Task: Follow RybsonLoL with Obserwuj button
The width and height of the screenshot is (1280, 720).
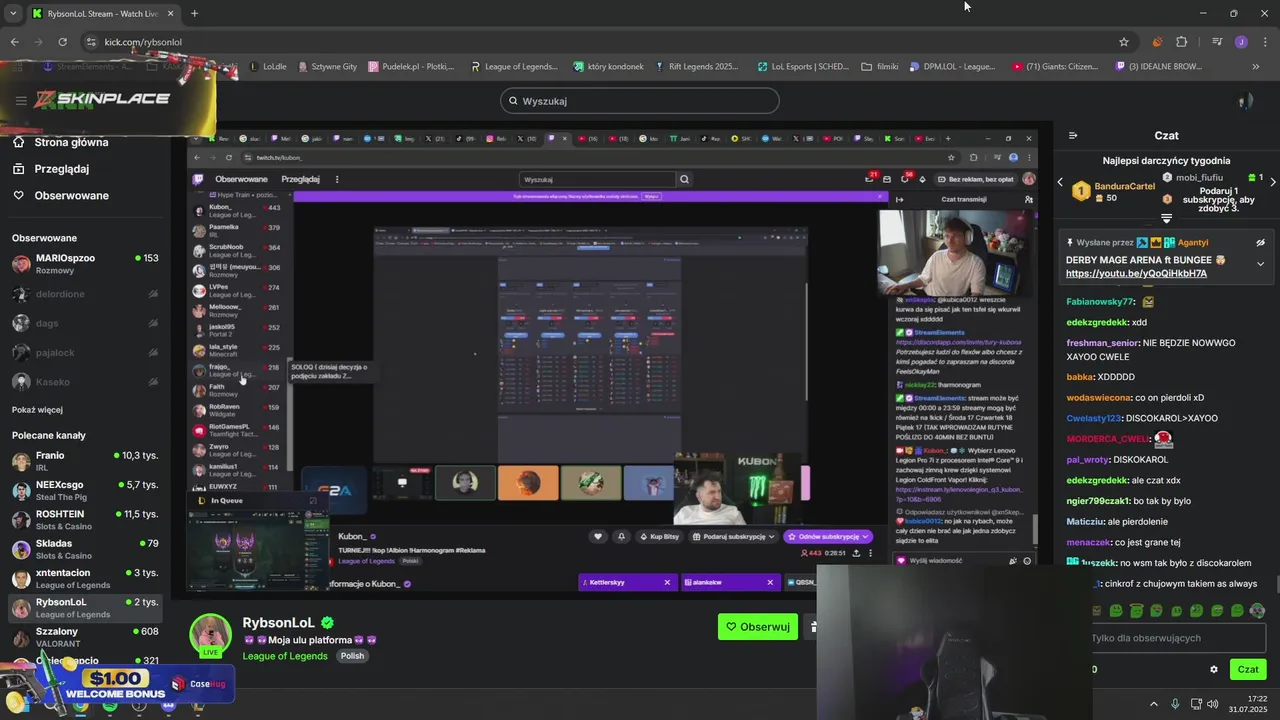Action: pos(758,627)
